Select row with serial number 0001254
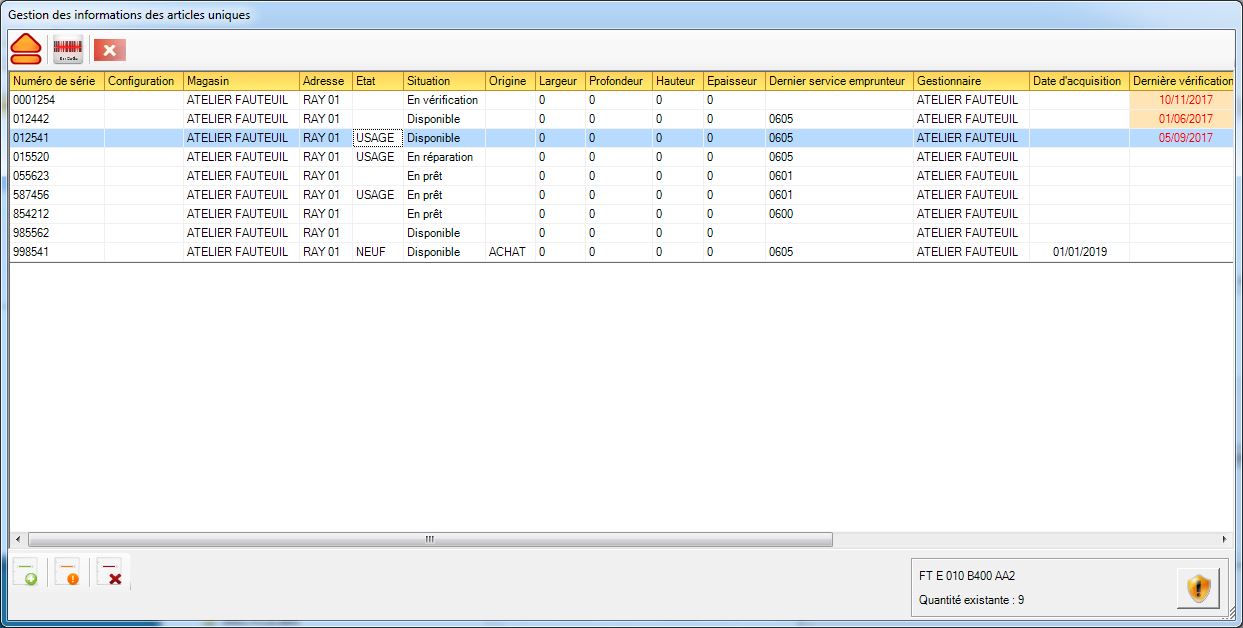The height and width of the screenshot is (628, 1243). tap(56, 100)
